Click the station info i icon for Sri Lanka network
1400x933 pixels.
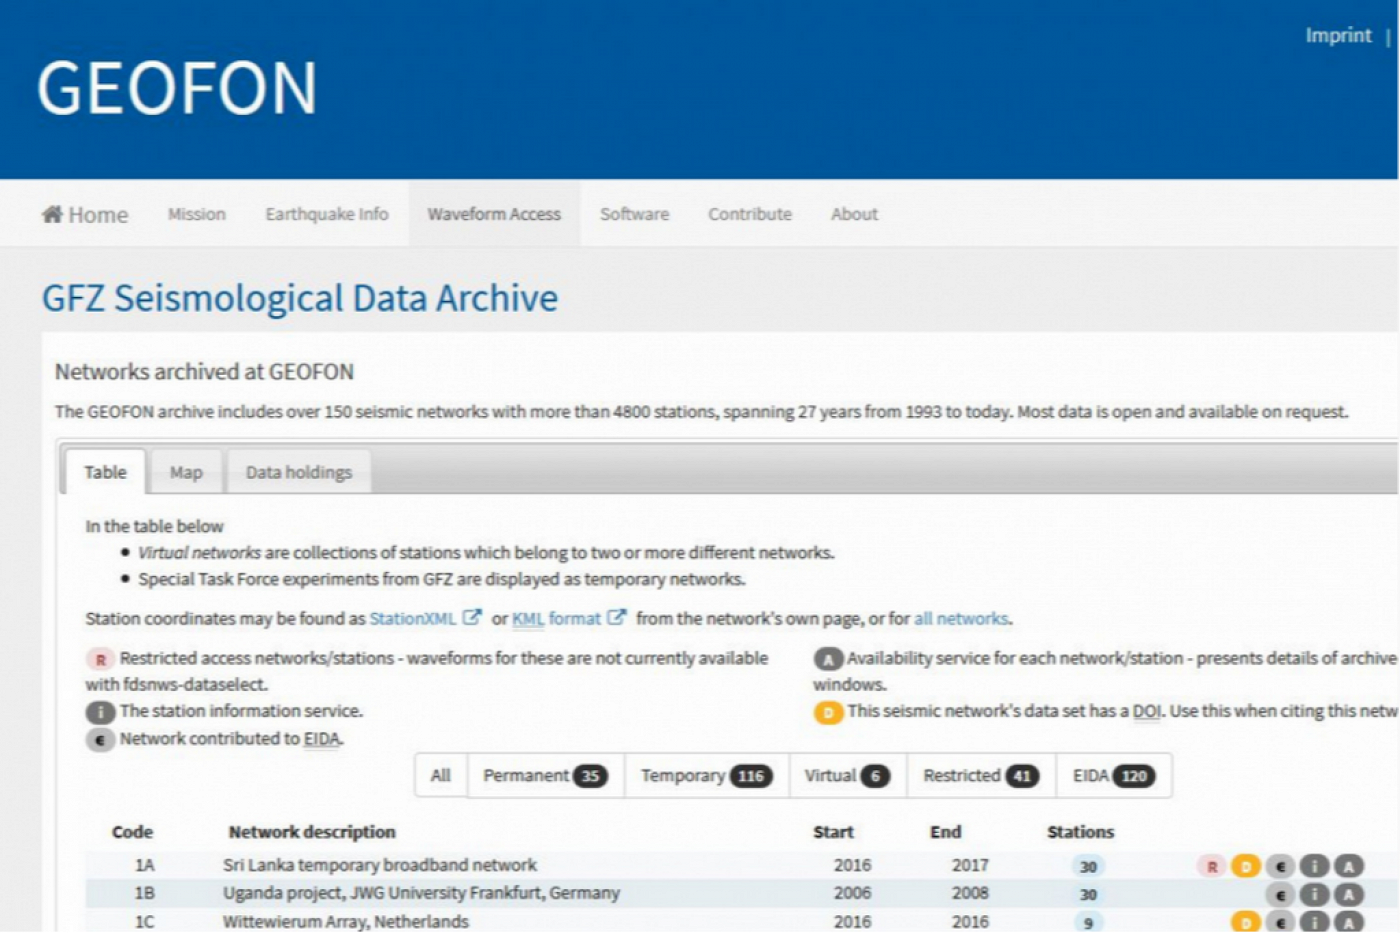click(1314, 867)
